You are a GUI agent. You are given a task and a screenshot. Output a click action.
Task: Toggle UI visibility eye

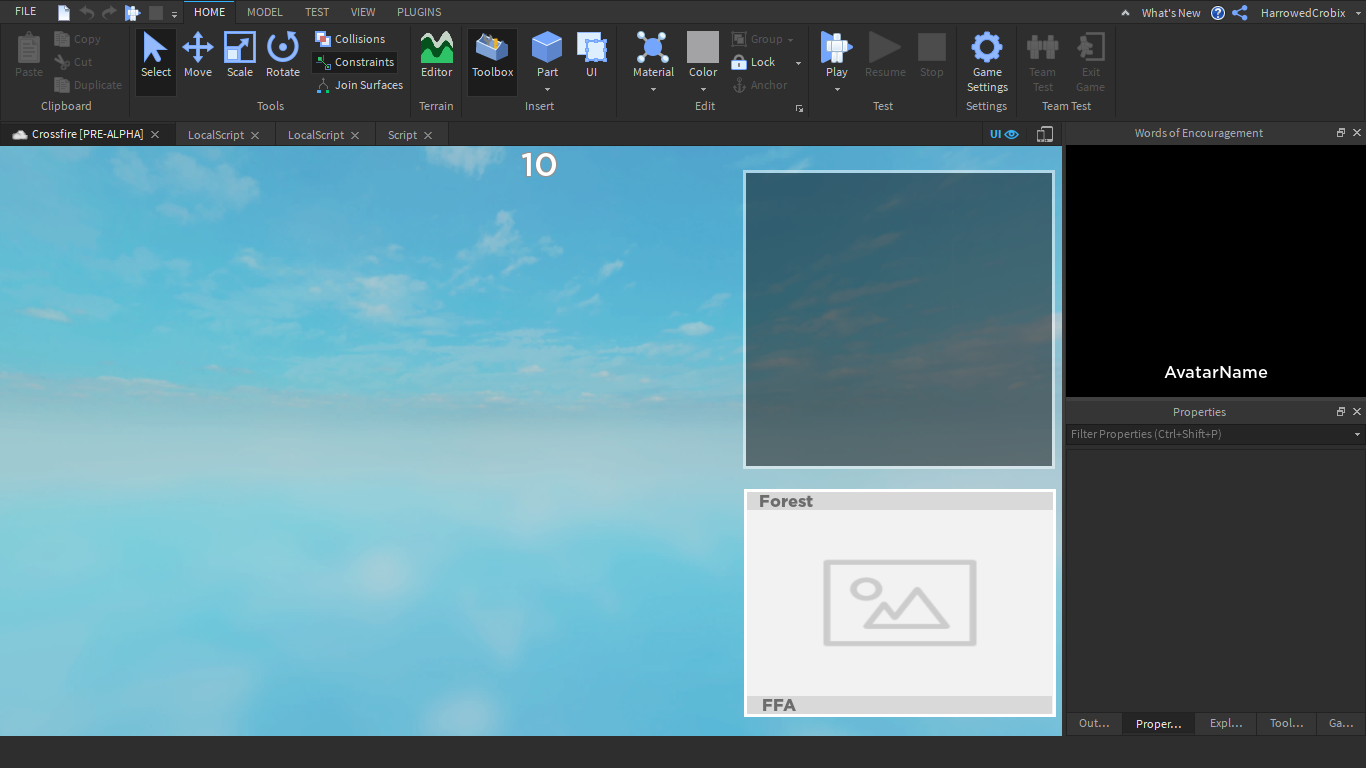click(1004, 134)
